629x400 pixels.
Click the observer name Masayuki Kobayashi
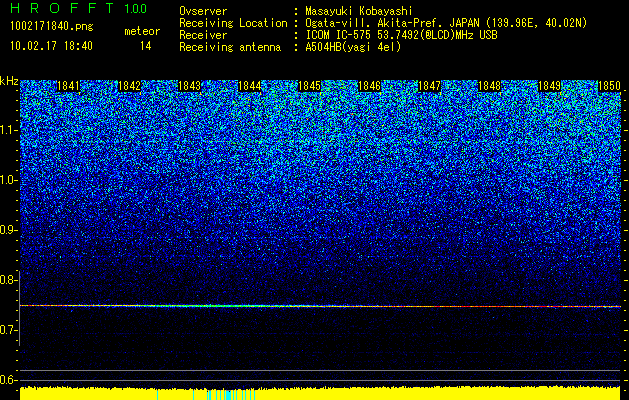(358, 11)
